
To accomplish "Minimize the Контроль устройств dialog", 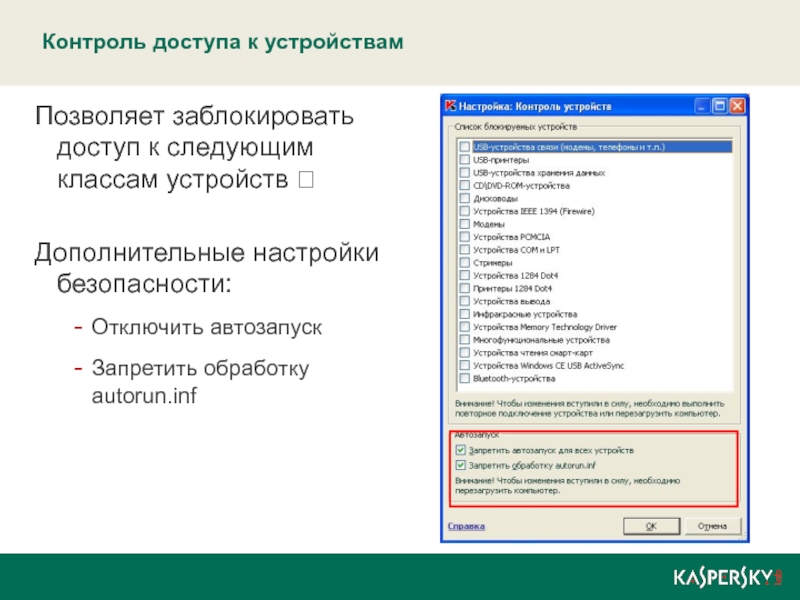I will 702,106.
